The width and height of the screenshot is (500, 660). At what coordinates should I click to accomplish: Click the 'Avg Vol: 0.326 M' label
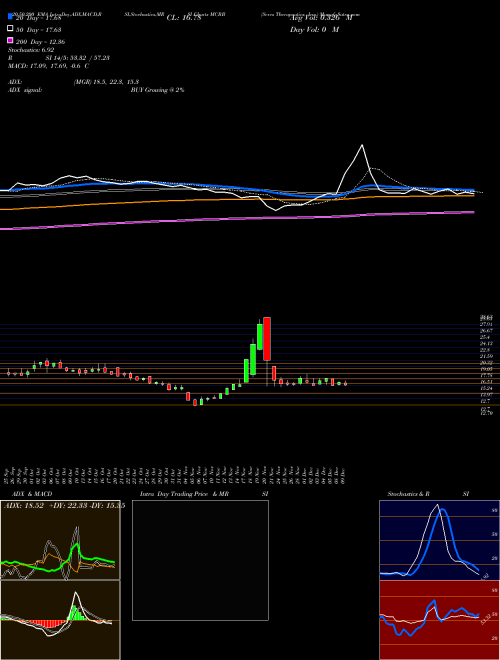pos(321,18)
